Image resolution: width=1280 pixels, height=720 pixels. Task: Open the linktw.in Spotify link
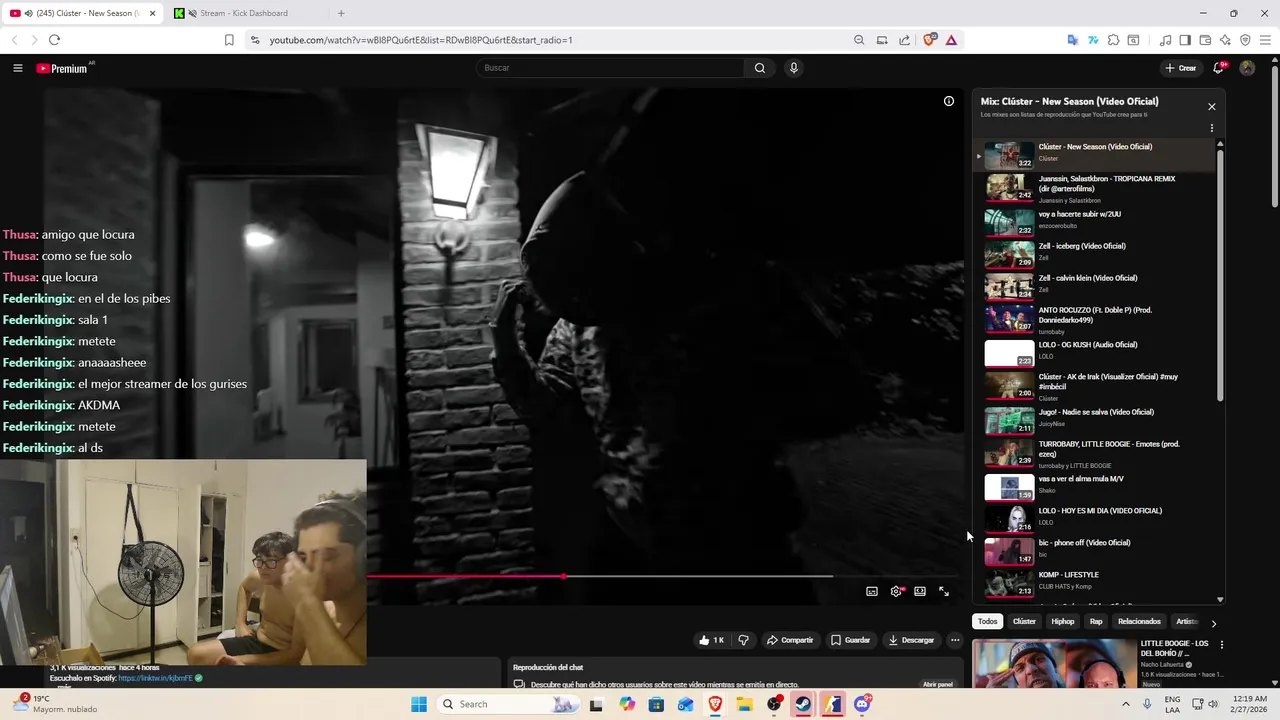pyautogui.click(x=155, y=678)
